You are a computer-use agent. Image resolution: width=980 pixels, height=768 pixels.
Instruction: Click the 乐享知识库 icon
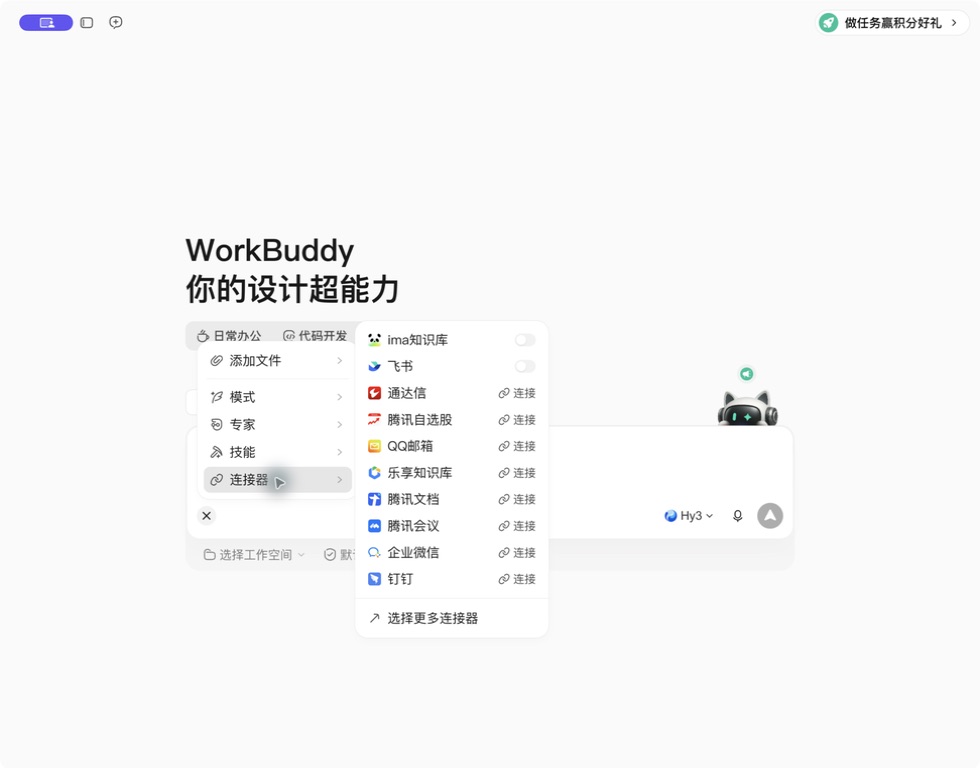pyautogui.click(x=374, y=472)
